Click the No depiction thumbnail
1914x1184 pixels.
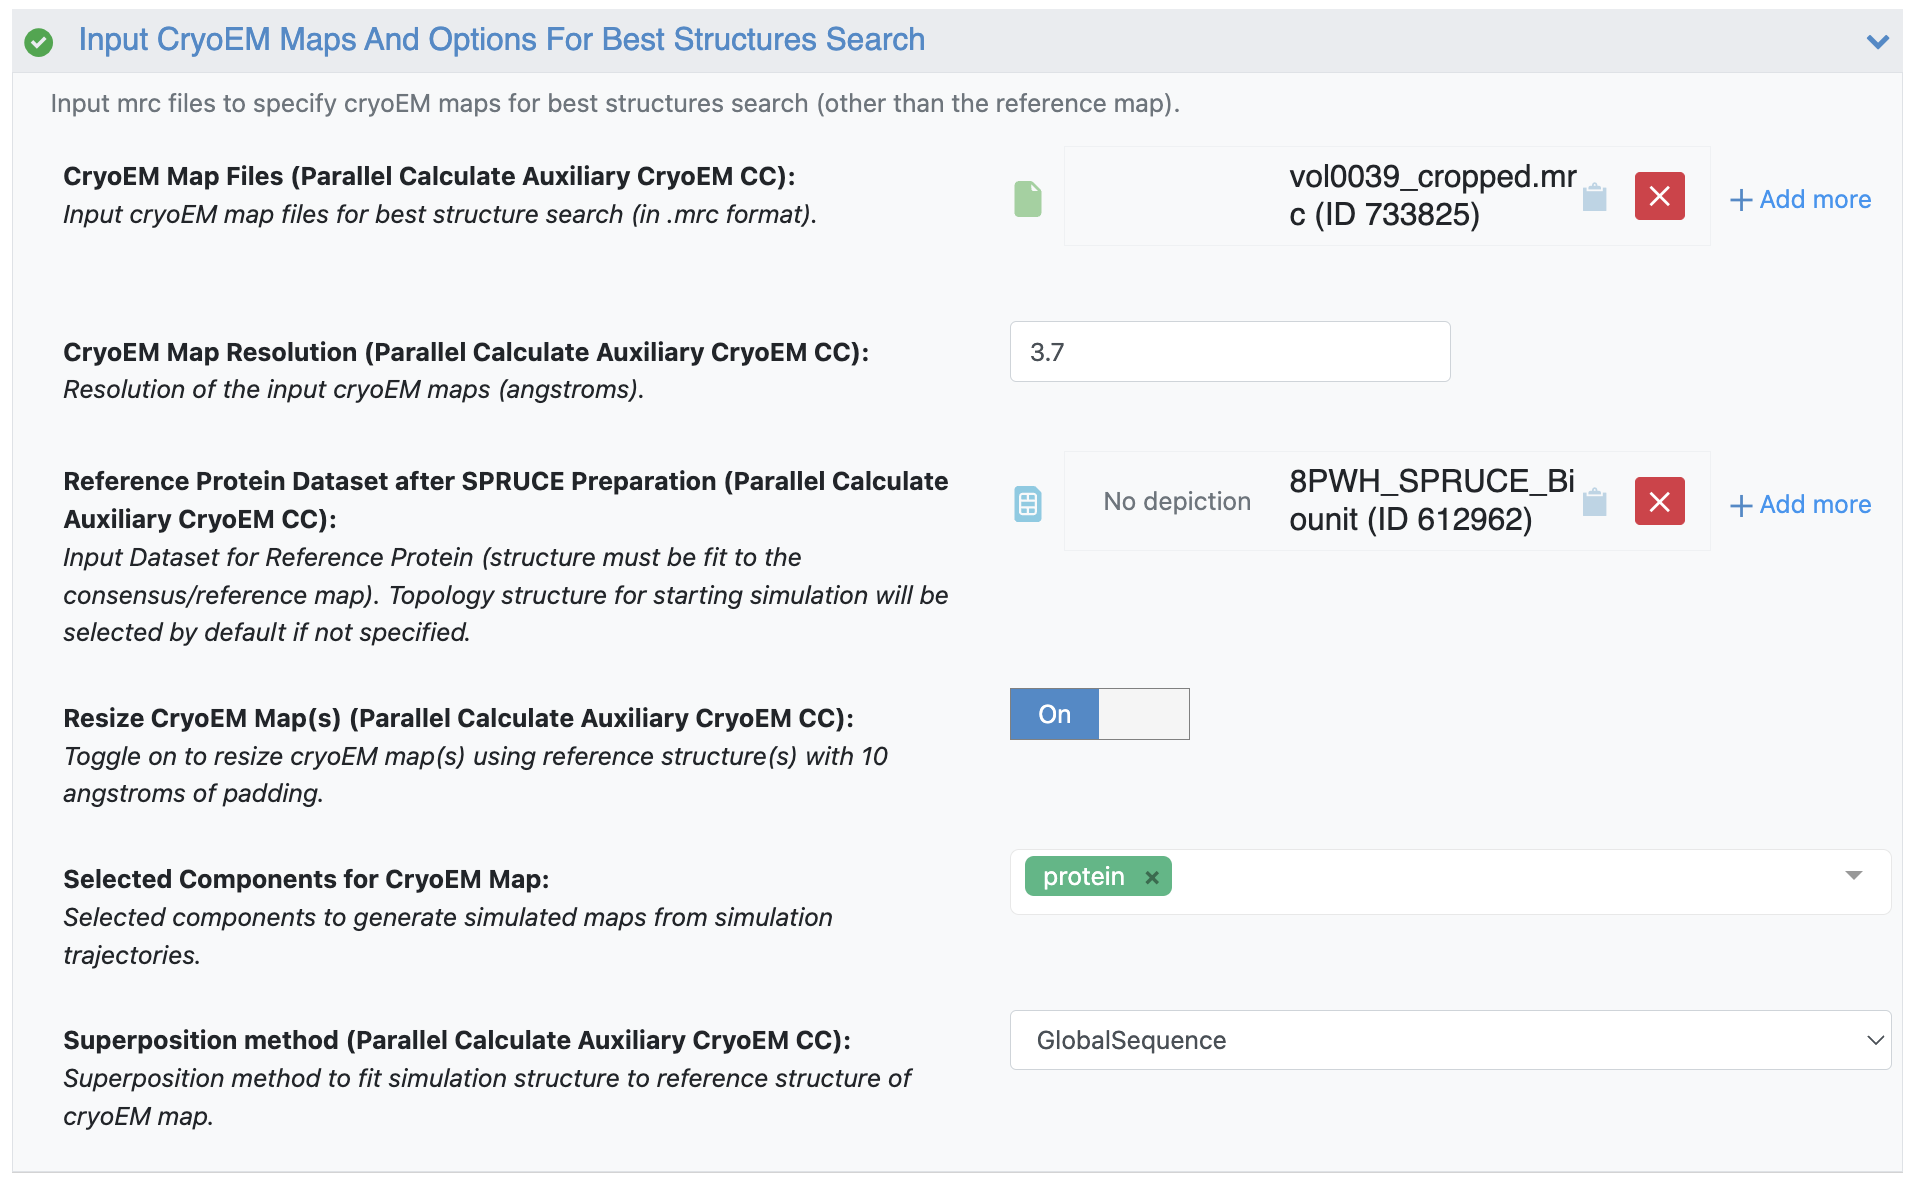[1176, 502]
